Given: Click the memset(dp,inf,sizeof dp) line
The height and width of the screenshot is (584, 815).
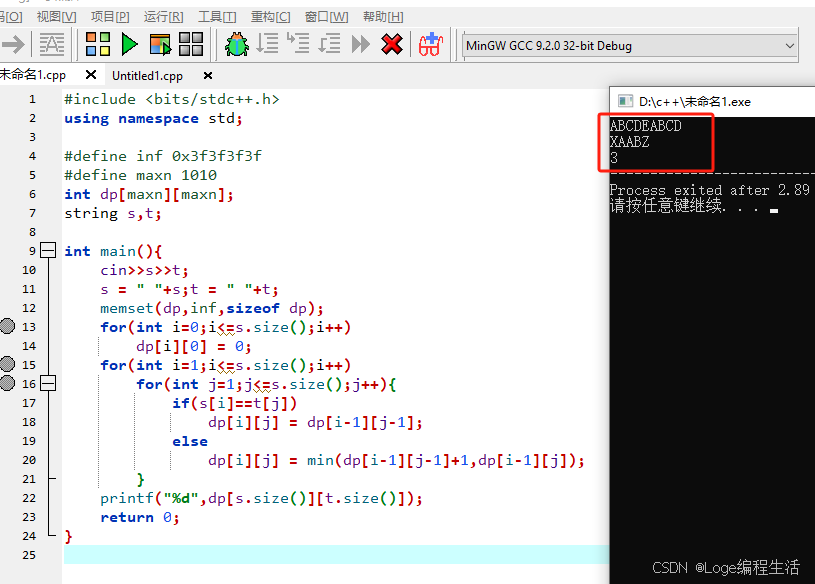Looking at the screenshot, I should click(x=212, y=308).
